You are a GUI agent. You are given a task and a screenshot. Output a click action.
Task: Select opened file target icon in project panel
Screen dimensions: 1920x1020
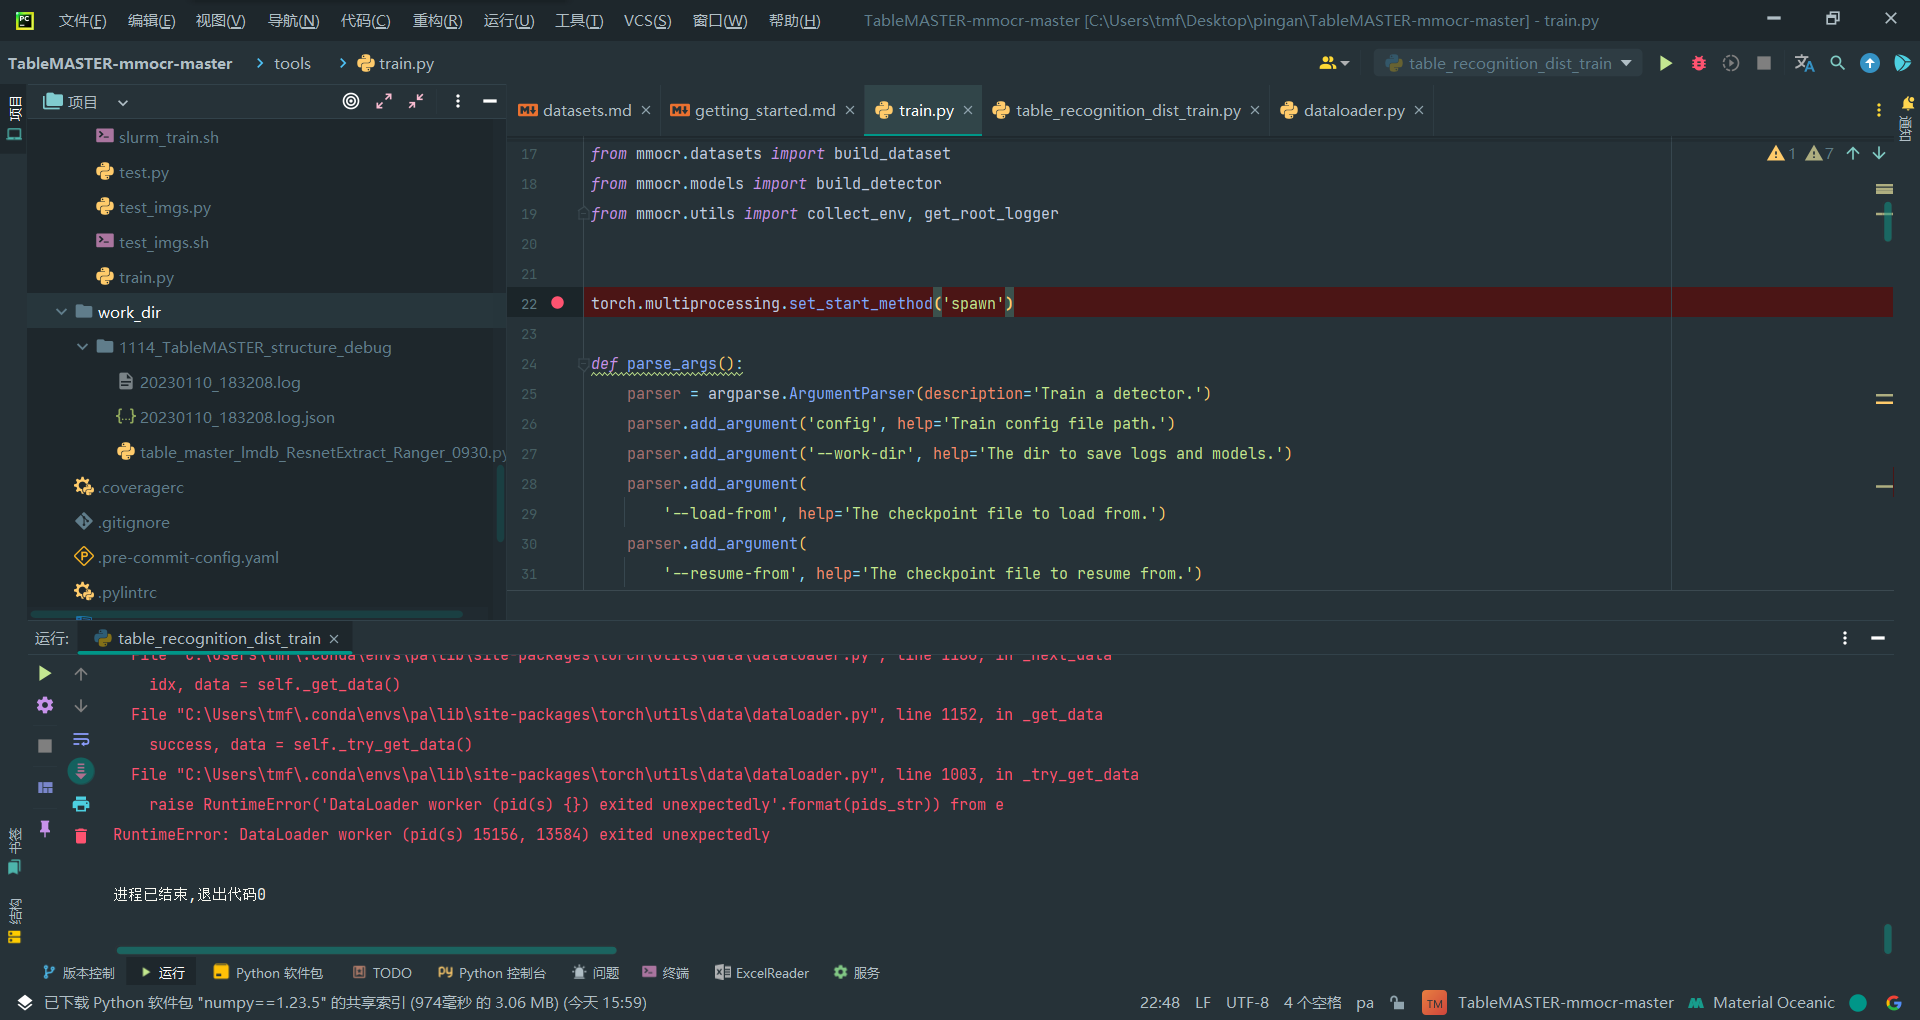(351, 101)
